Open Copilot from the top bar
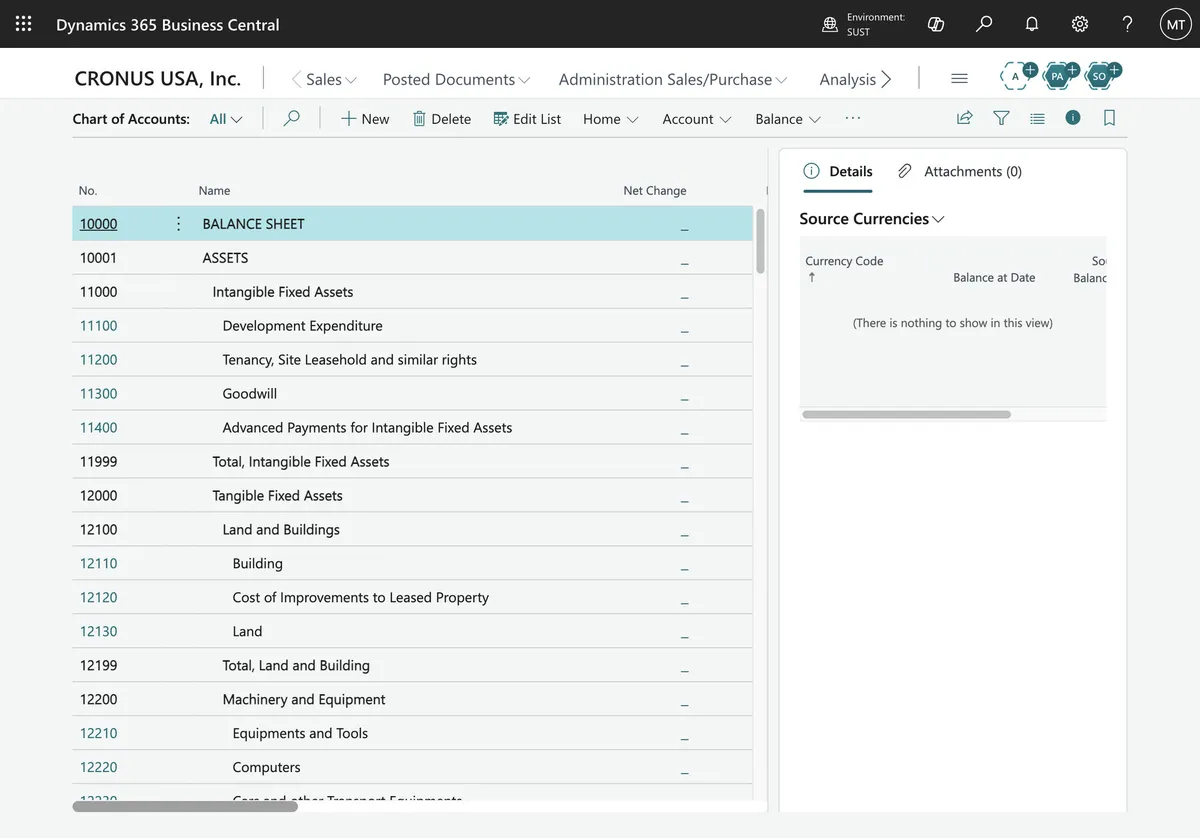 tap(936, 24)
